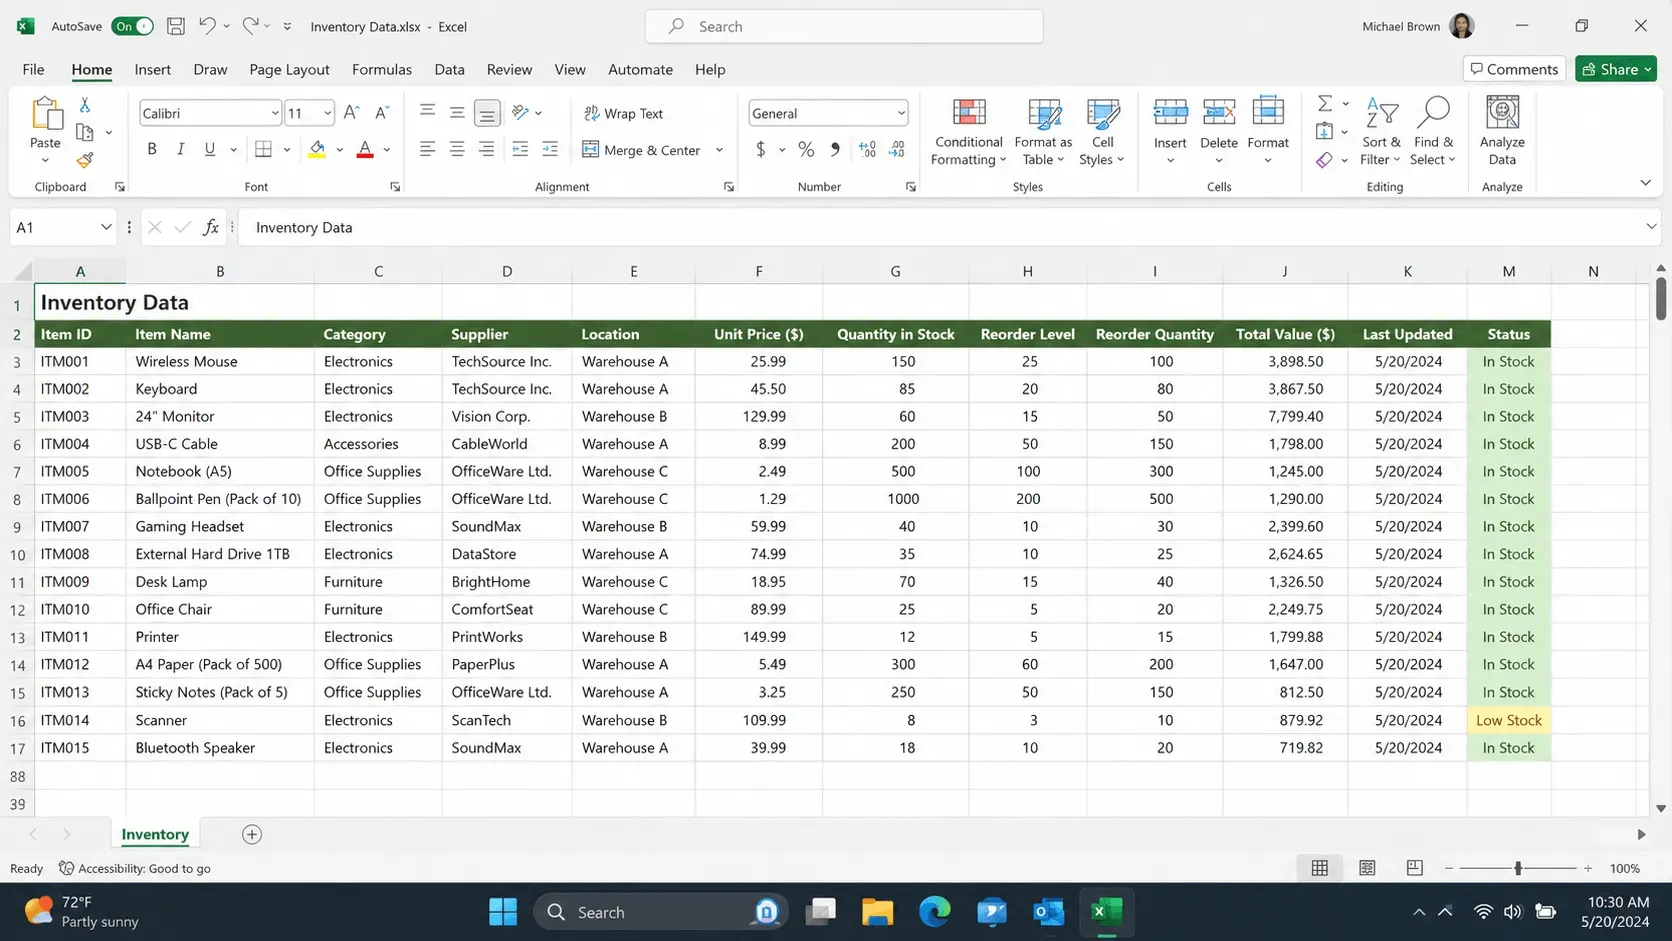1672x941 pixels.
Task: Switch to the Page Layout tab
Action: tap(289, 69)
